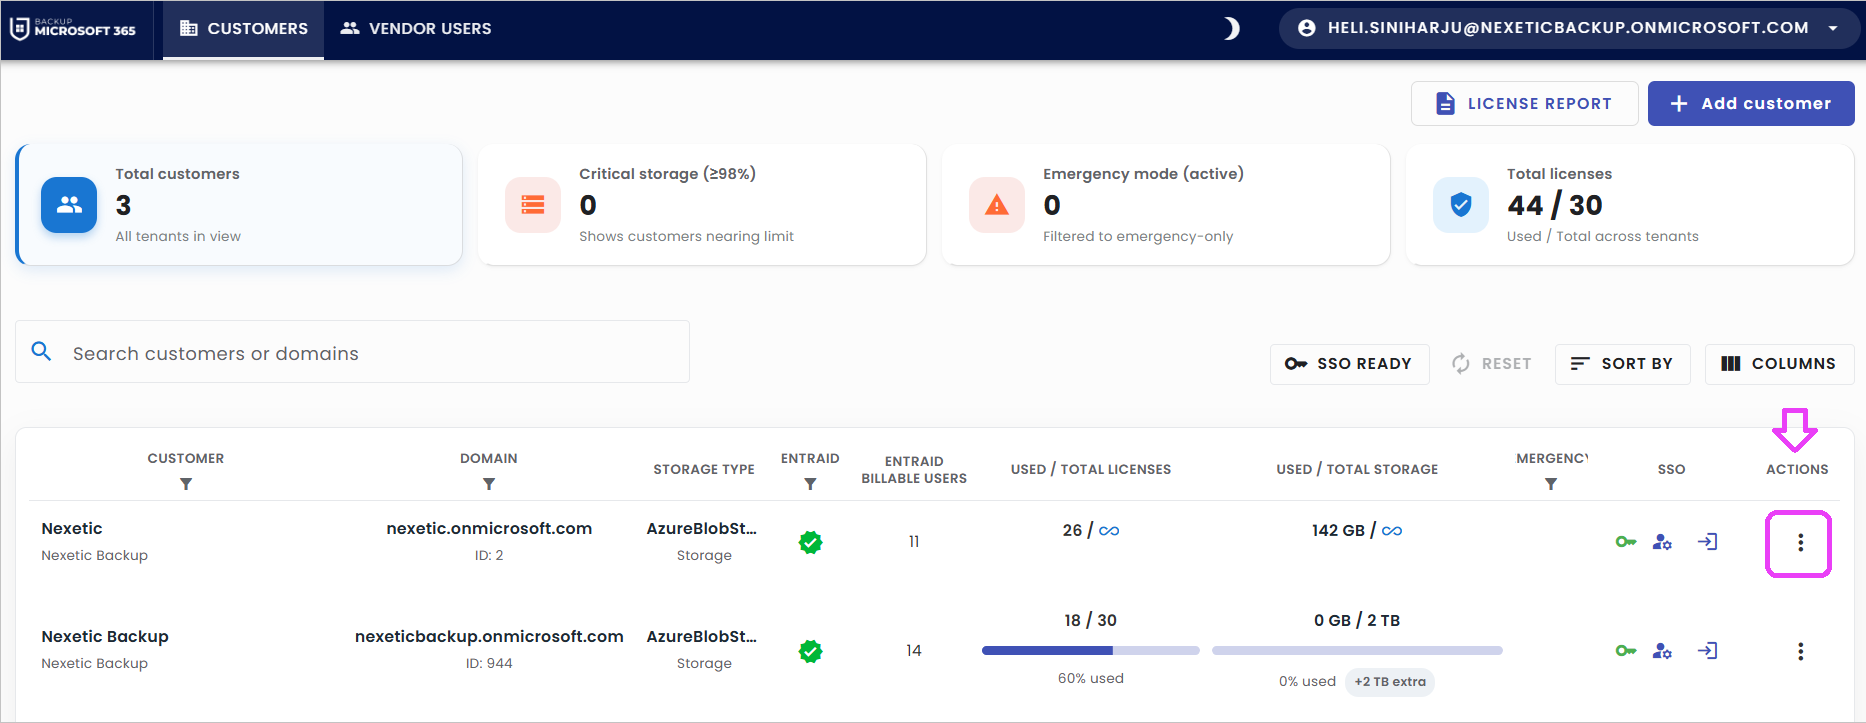Click the search magnifier icon

coord(41,351)
